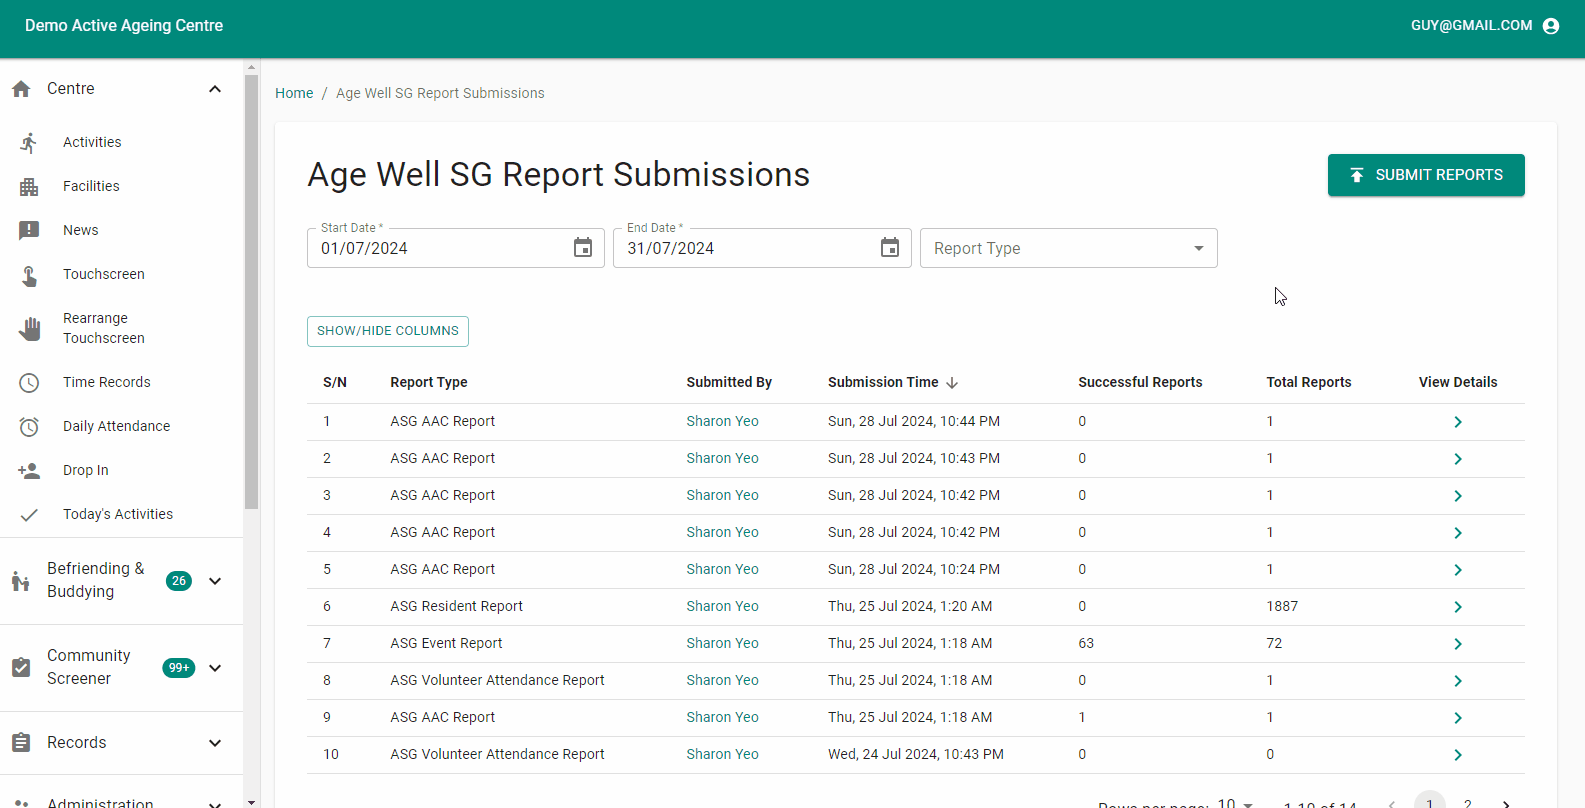
Task: Click the S/N column header
Action: coord(335,382)
